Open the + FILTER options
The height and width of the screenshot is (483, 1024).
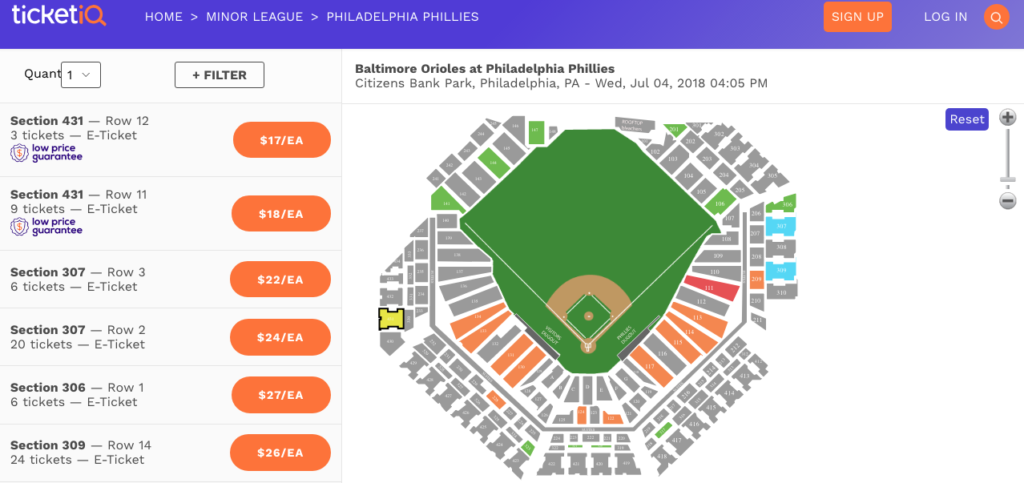point(219,75)
